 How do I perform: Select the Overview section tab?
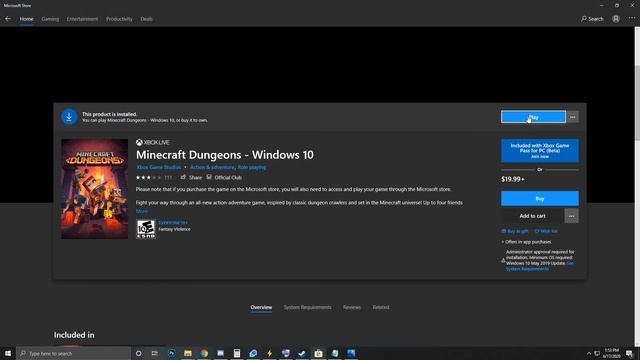[261, 307]
